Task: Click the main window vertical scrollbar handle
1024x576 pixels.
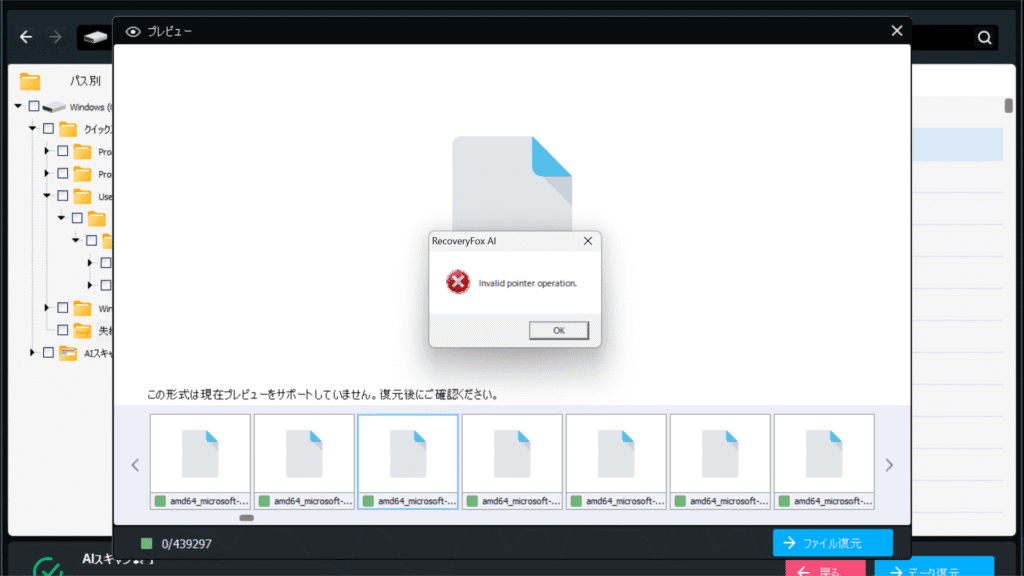Action: tap(1008, 105)
